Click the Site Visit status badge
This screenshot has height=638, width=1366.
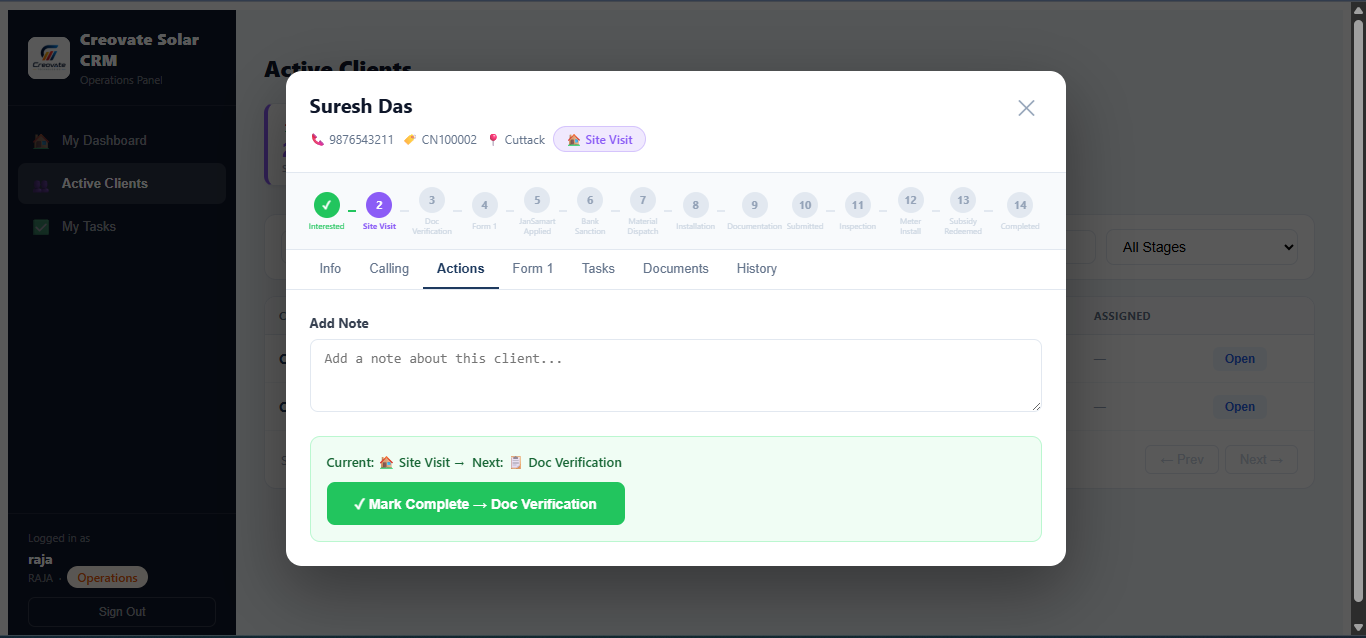(x=599, y=140)
